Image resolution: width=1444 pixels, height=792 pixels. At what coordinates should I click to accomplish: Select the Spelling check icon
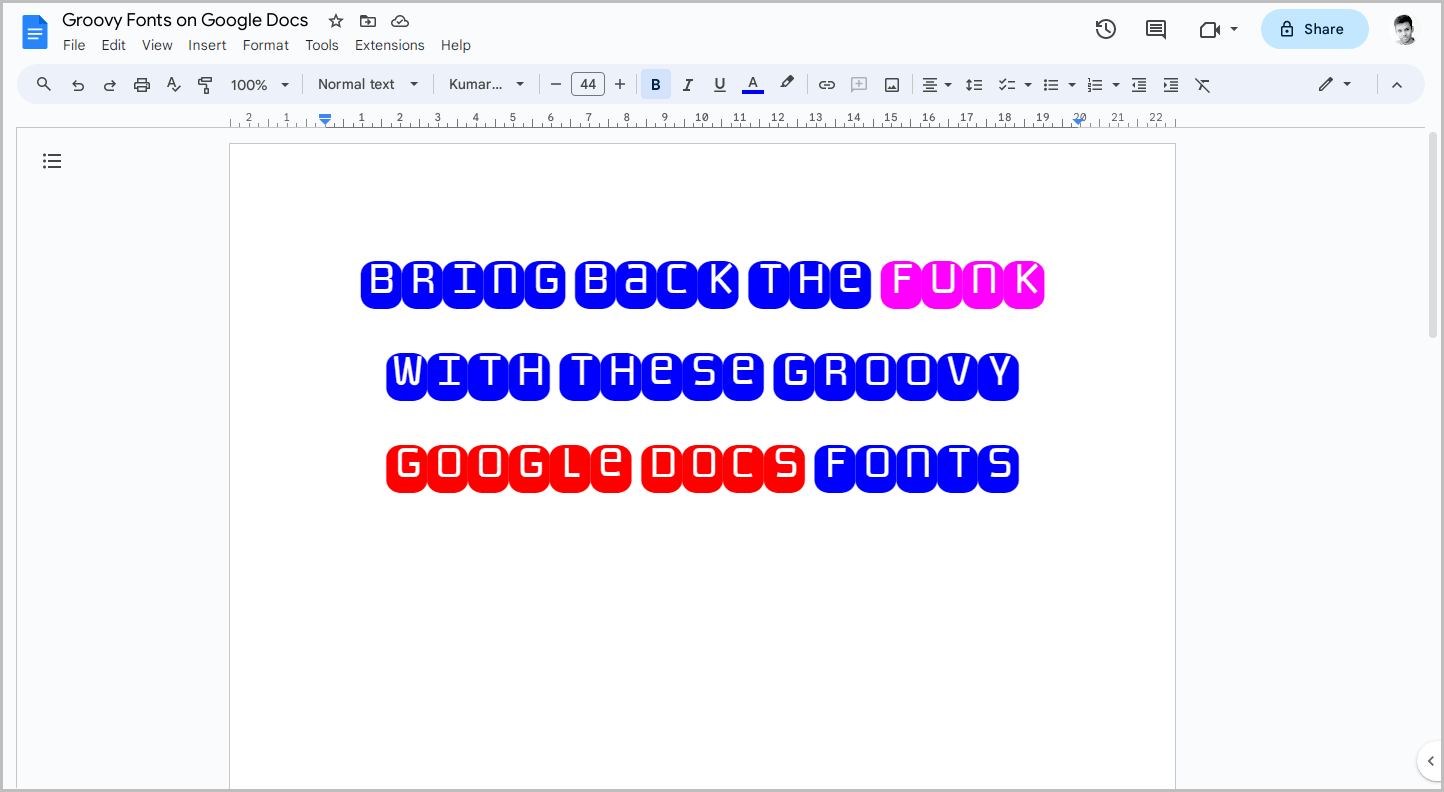pos(173,84)
